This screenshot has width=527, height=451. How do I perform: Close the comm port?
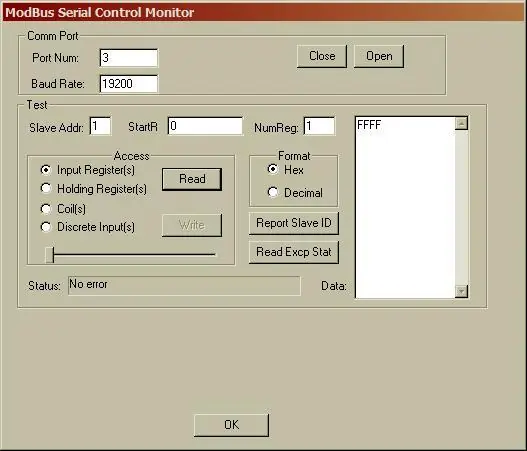pyautogui.click(x=322, y=56)
